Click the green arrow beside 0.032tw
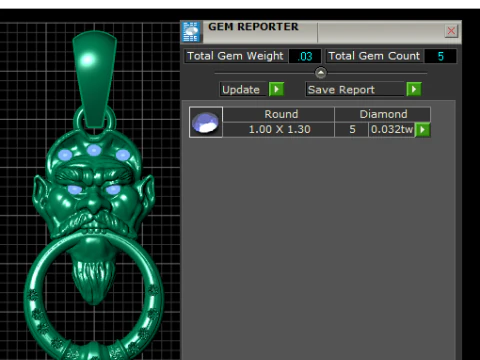This screenshot has height=360, width=480. 423,130
